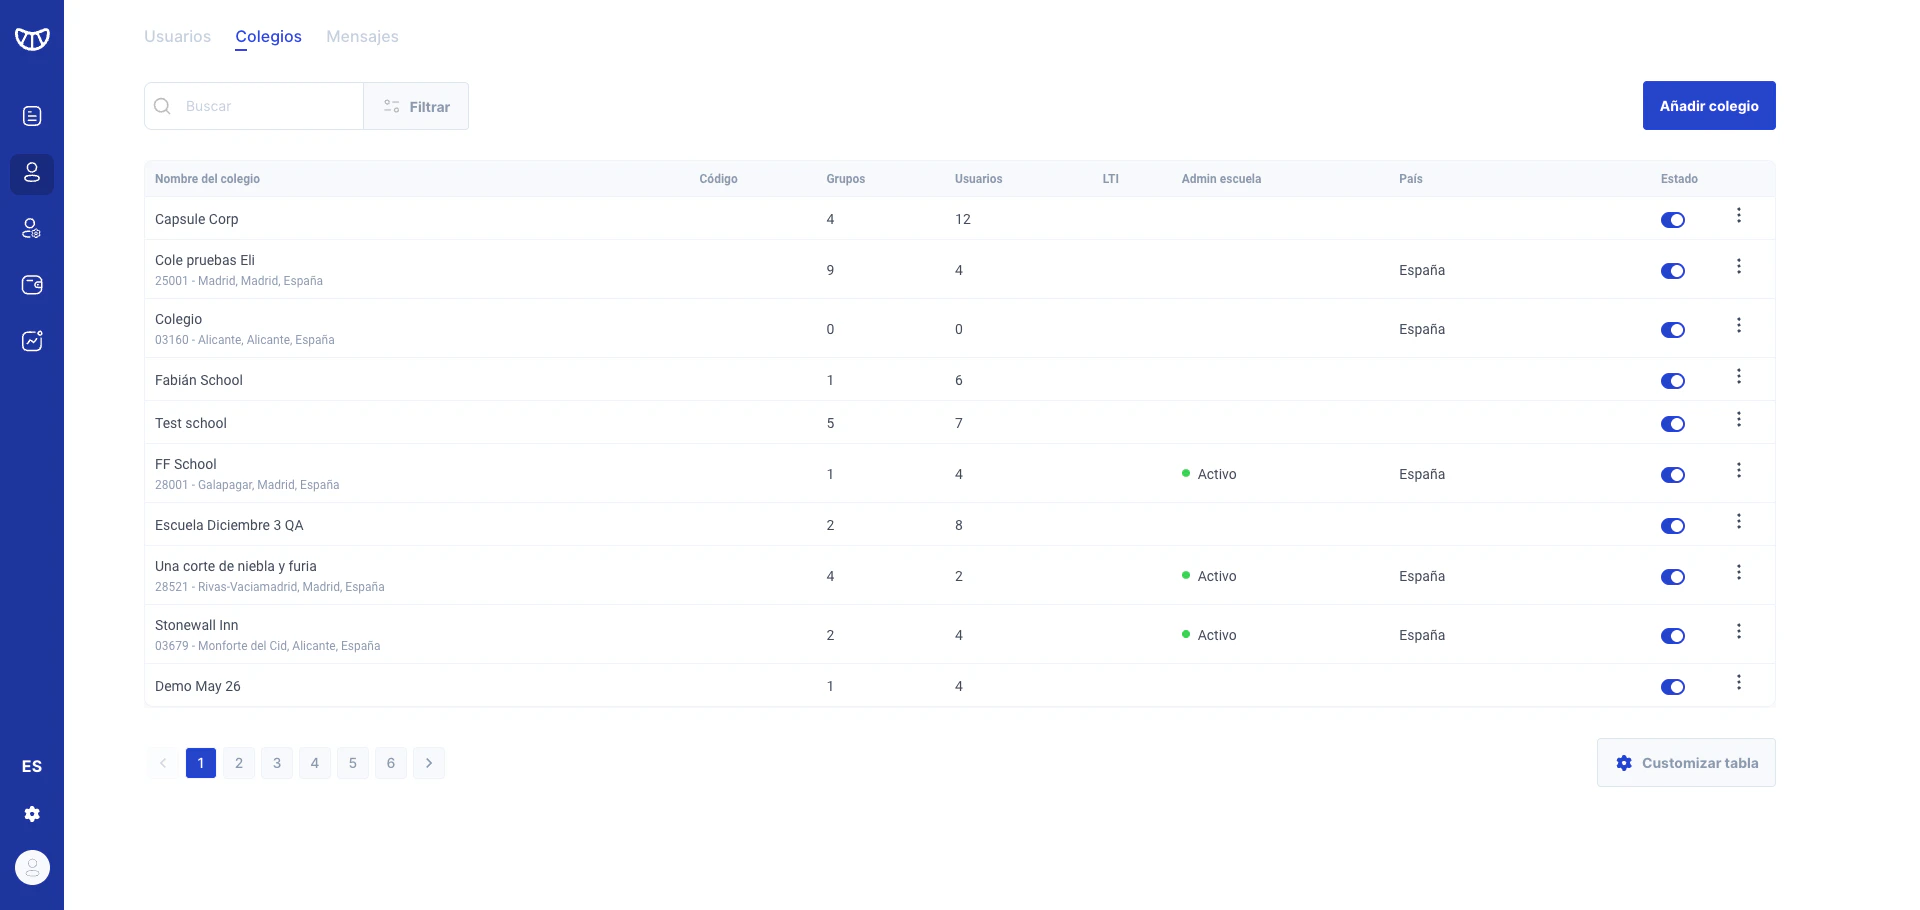
Task: Go to page 4
Action: [x=315, y=763]
